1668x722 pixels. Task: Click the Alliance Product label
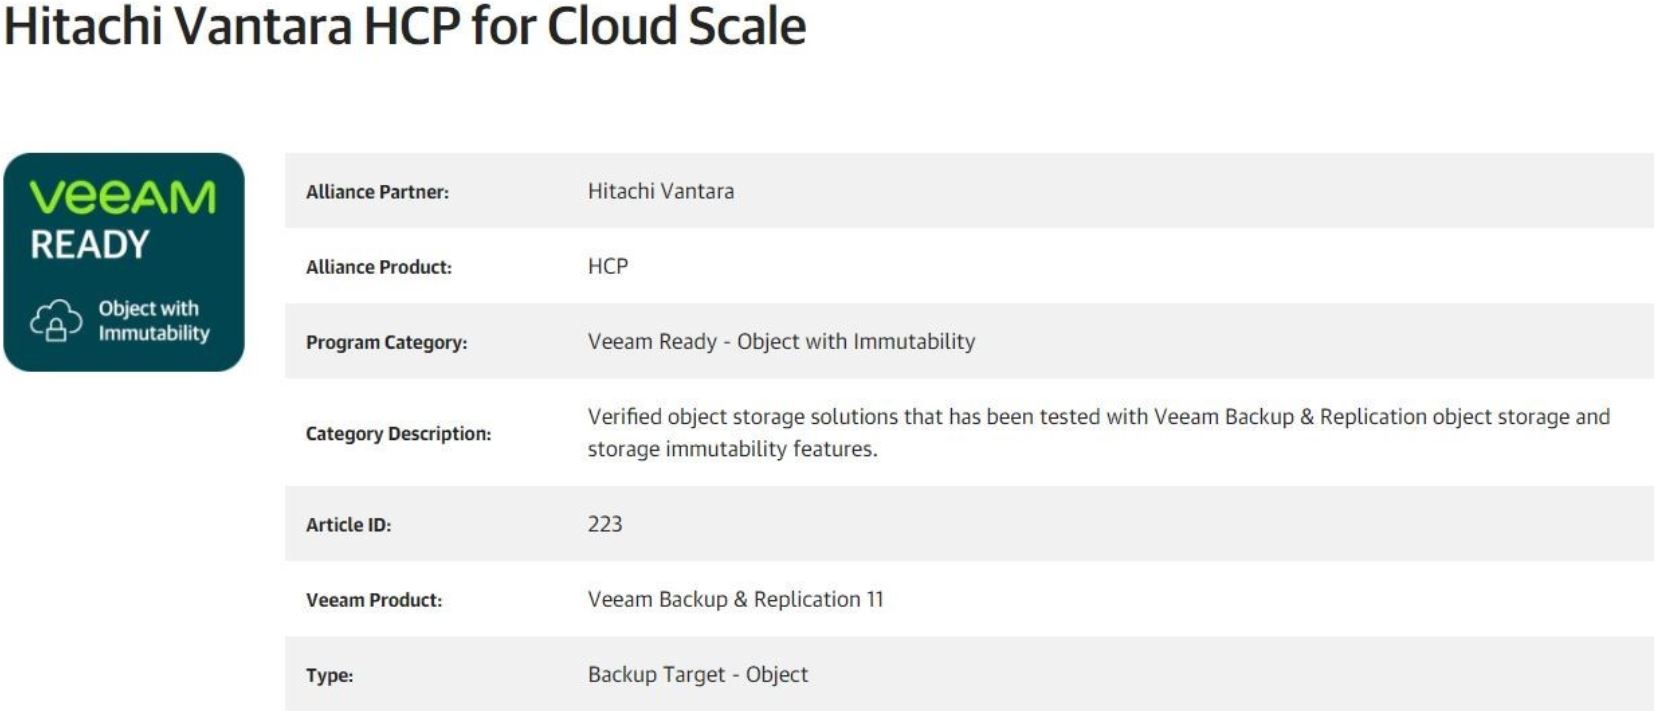[379, 267]
